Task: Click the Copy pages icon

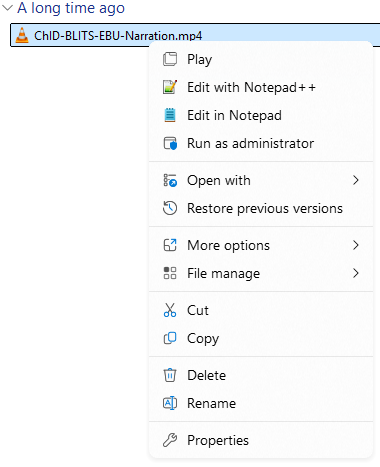Action: pyautogui.click(x=170, y=338)
